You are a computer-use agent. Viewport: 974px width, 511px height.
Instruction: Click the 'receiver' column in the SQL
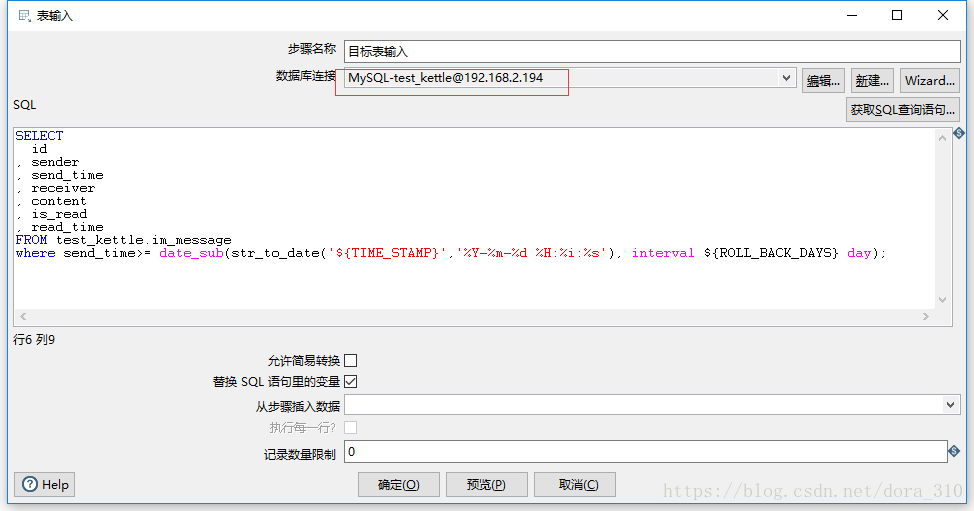pos(63,188)
